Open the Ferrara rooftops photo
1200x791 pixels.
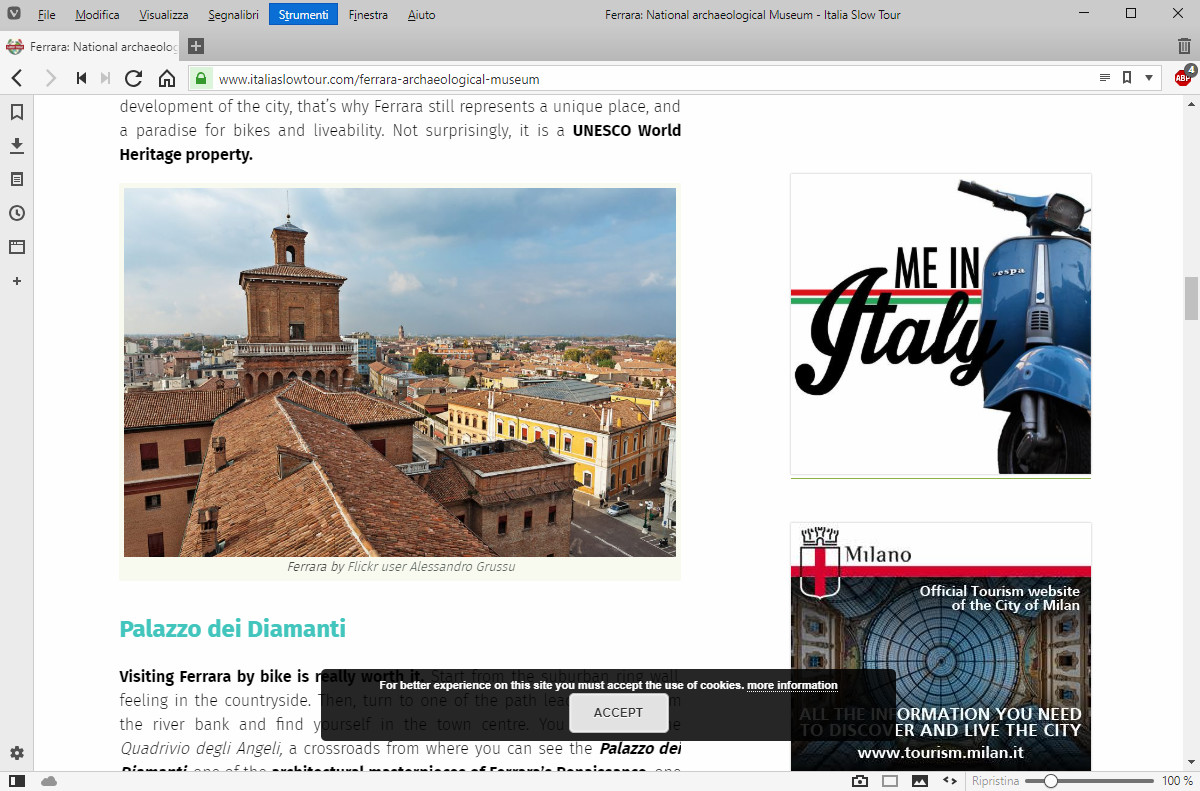point(400,372)
